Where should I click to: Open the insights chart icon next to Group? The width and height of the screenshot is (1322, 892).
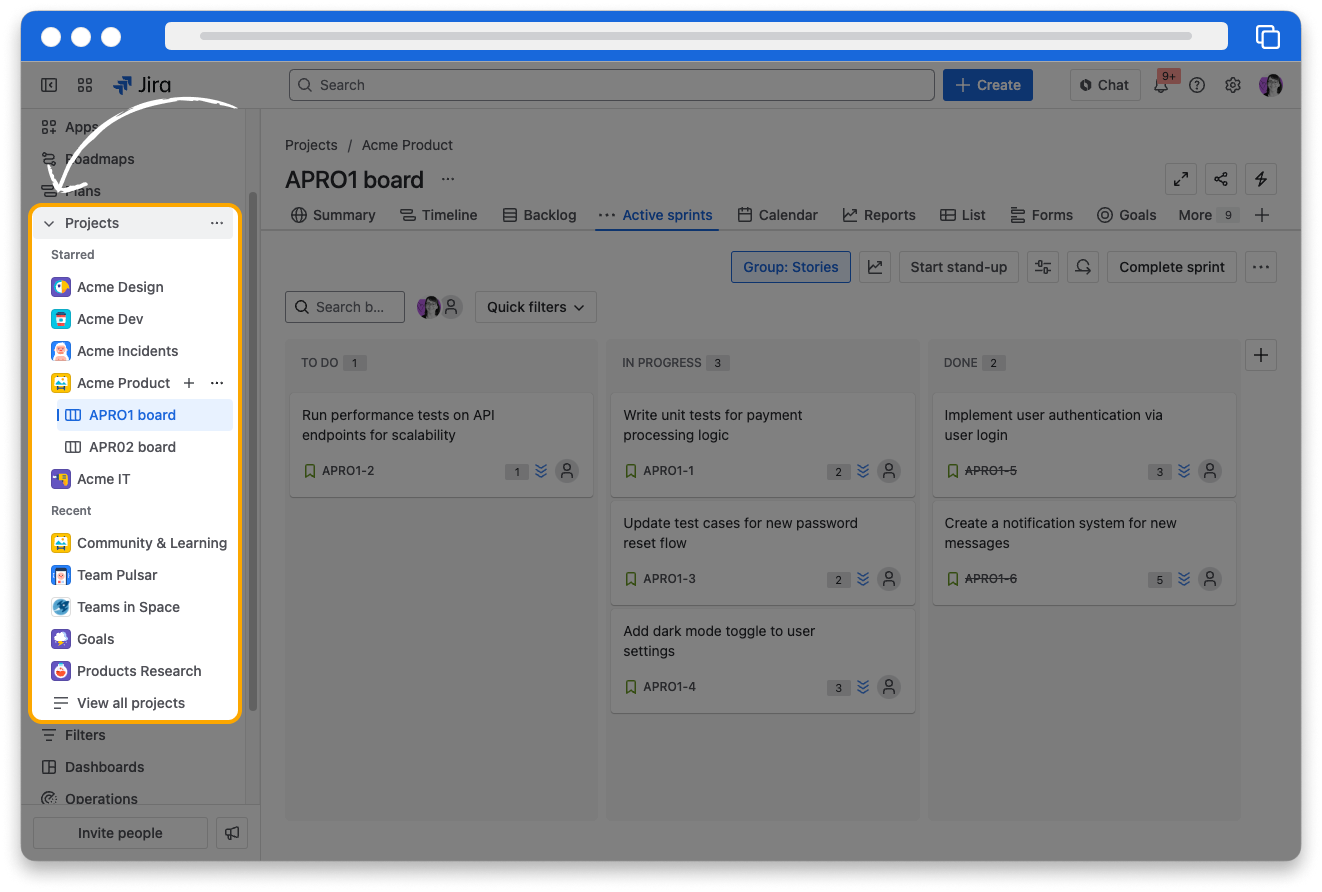pos(875,267)
